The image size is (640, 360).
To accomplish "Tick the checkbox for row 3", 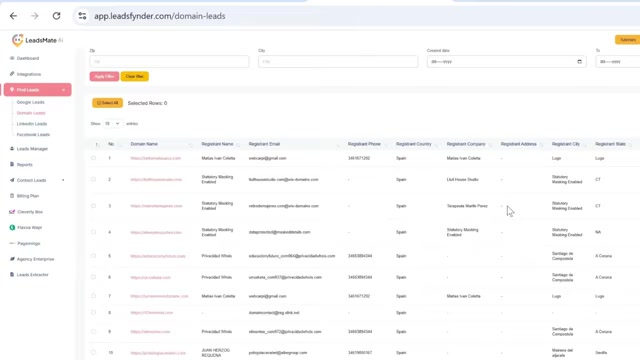I will pyautogui.click(x=93, y=206).
